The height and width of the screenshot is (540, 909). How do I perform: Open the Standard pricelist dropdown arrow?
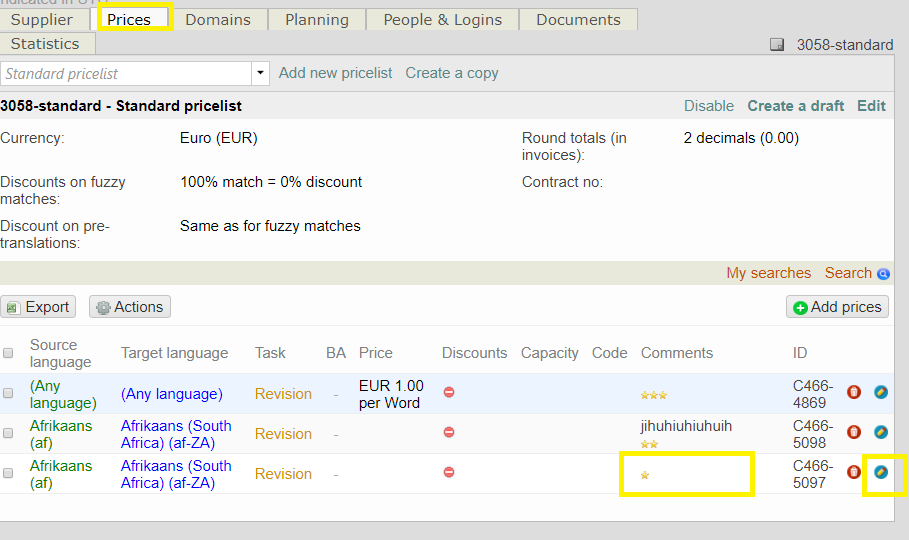pyautogui.click(x=261, y=74)
